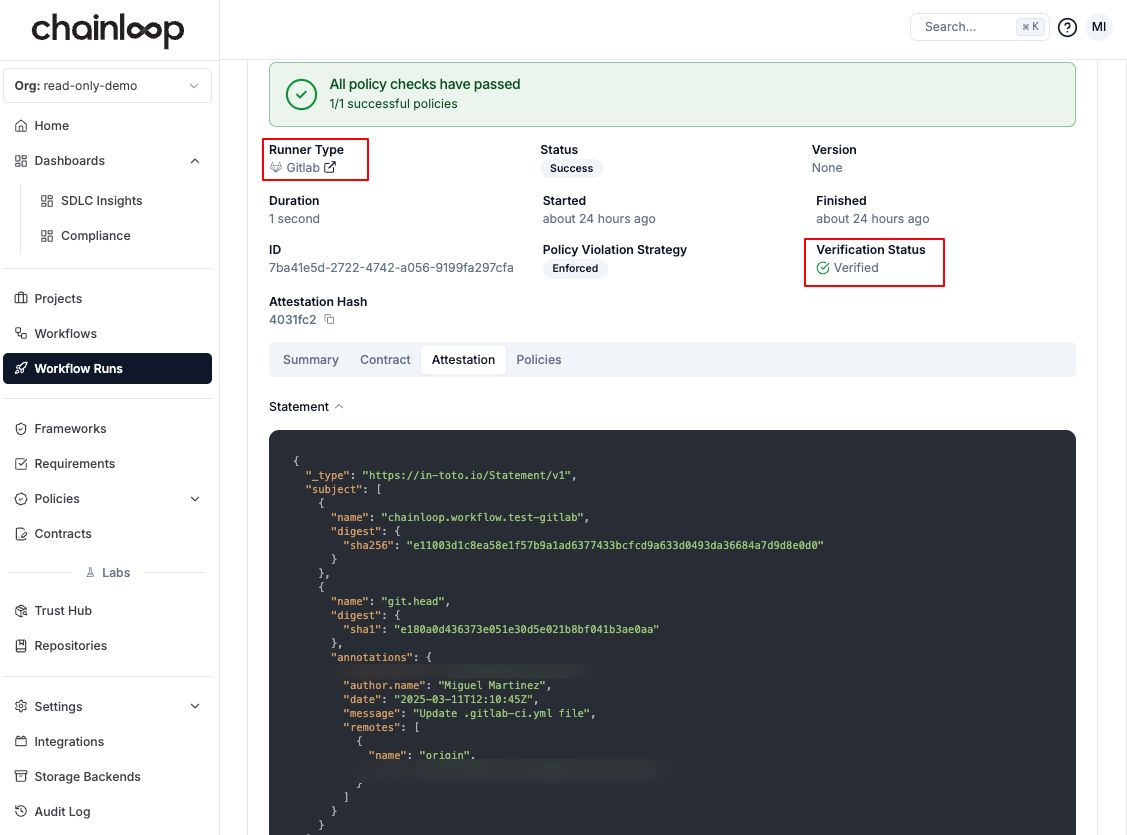Click the Audit Log icon
This screenshot has width=1127, height=835.
pyautogui.click(x=21, y=812)
